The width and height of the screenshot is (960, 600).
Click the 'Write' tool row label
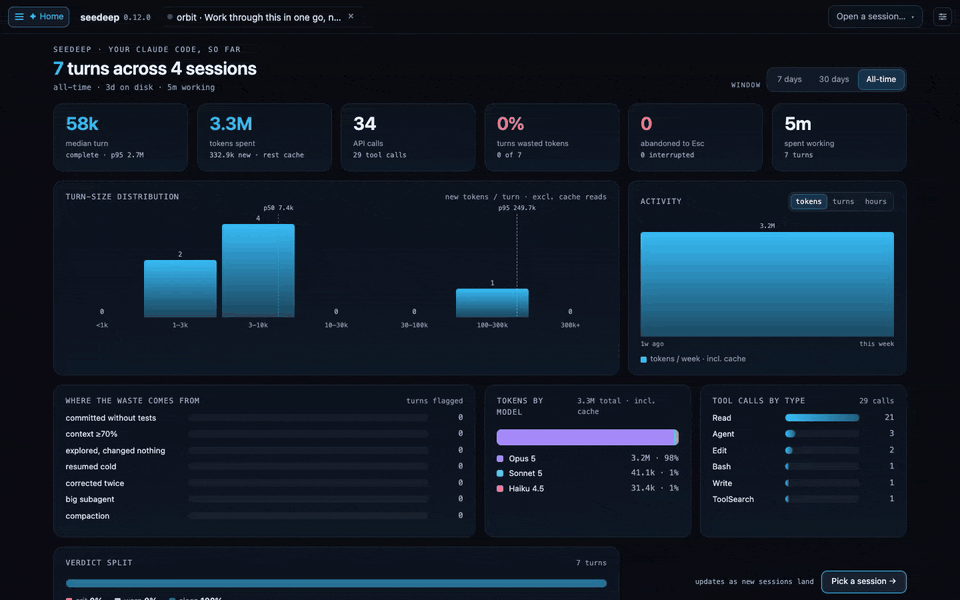[x=722, y=483]
